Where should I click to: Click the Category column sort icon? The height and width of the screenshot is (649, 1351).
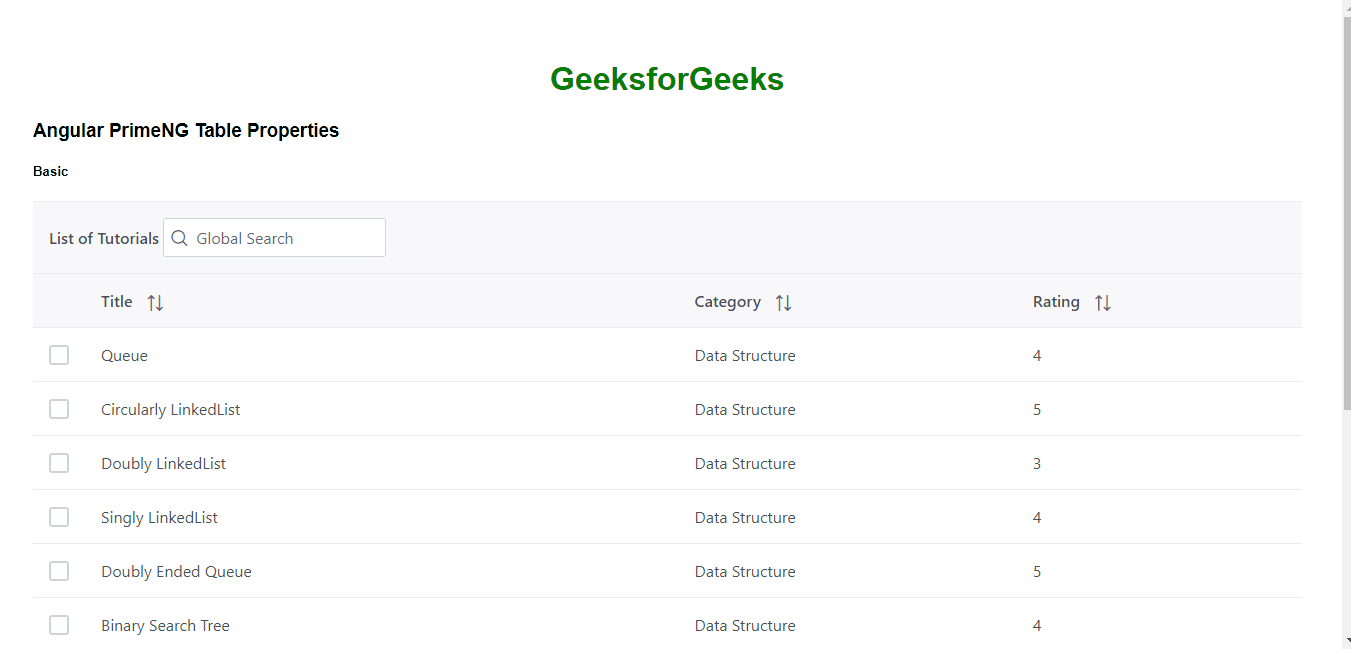[783, 302]
